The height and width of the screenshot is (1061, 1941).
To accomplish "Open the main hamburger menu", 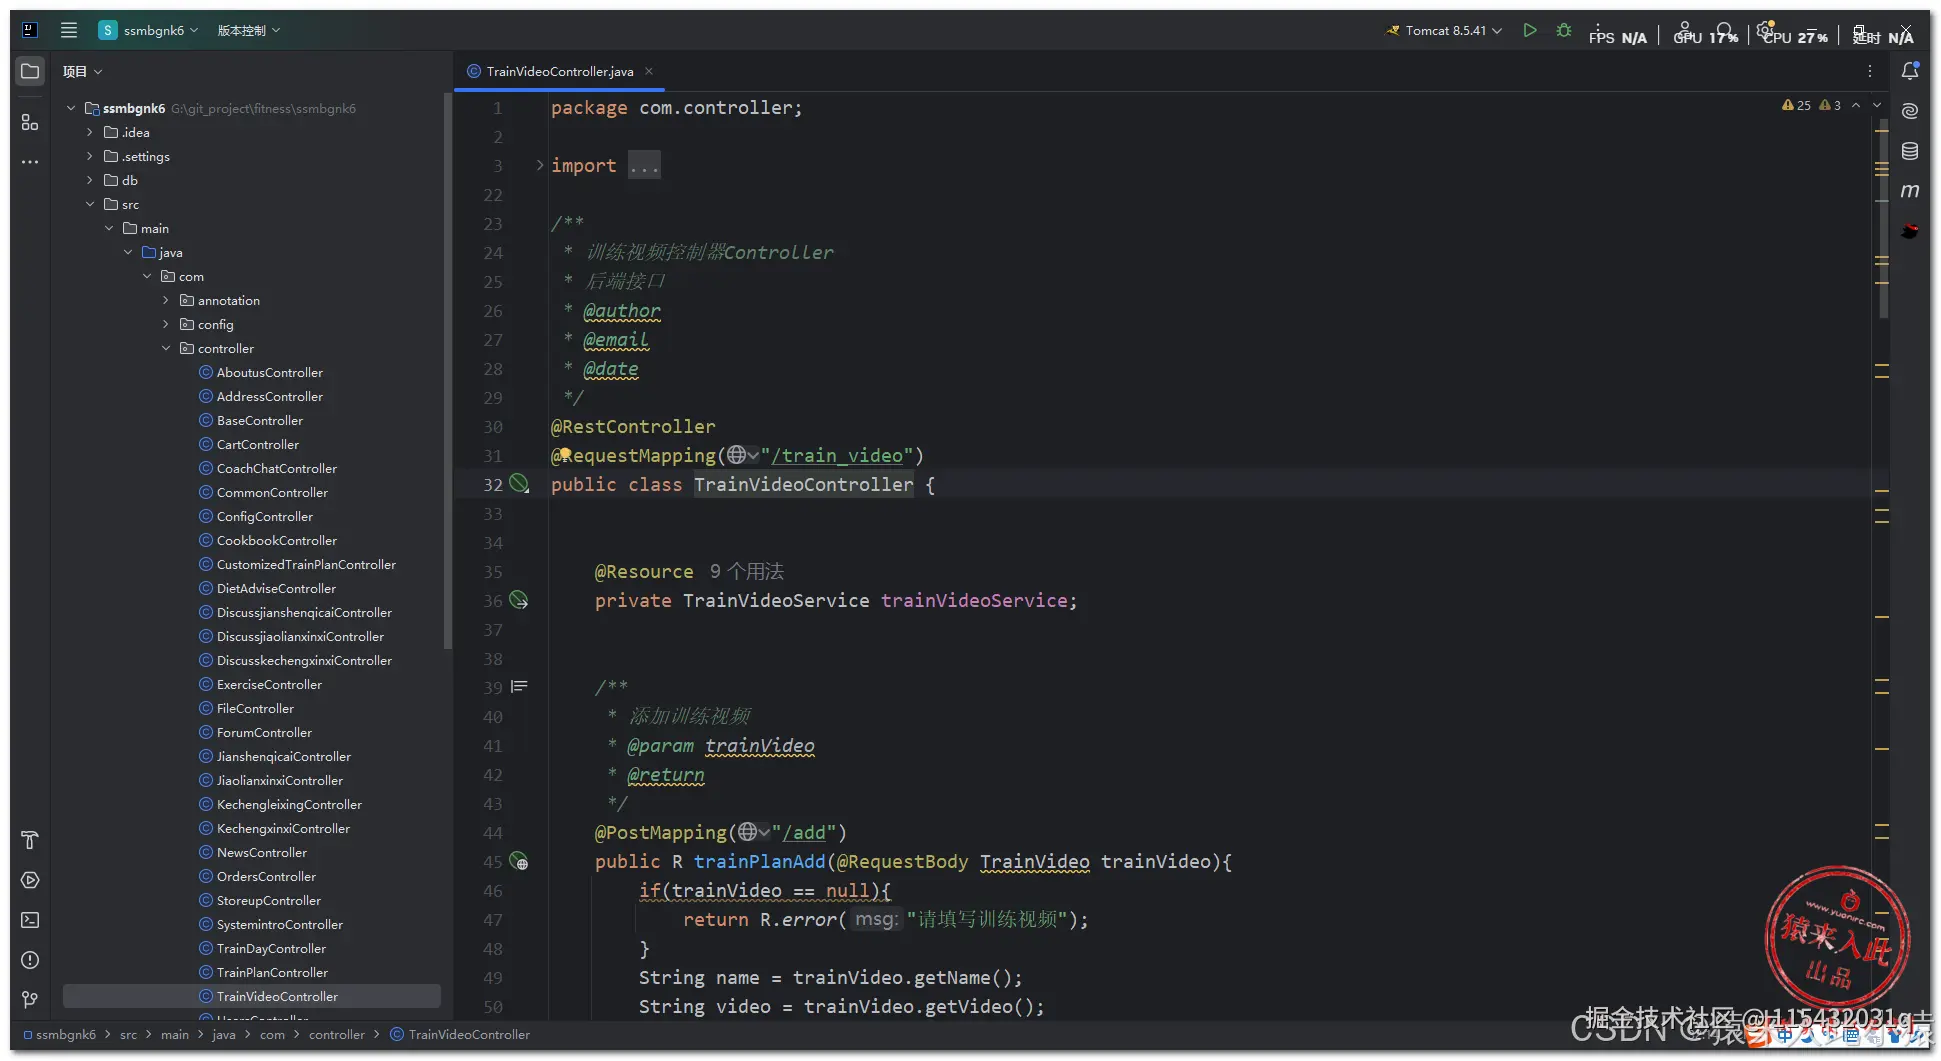I will click(x=68, y=30).
